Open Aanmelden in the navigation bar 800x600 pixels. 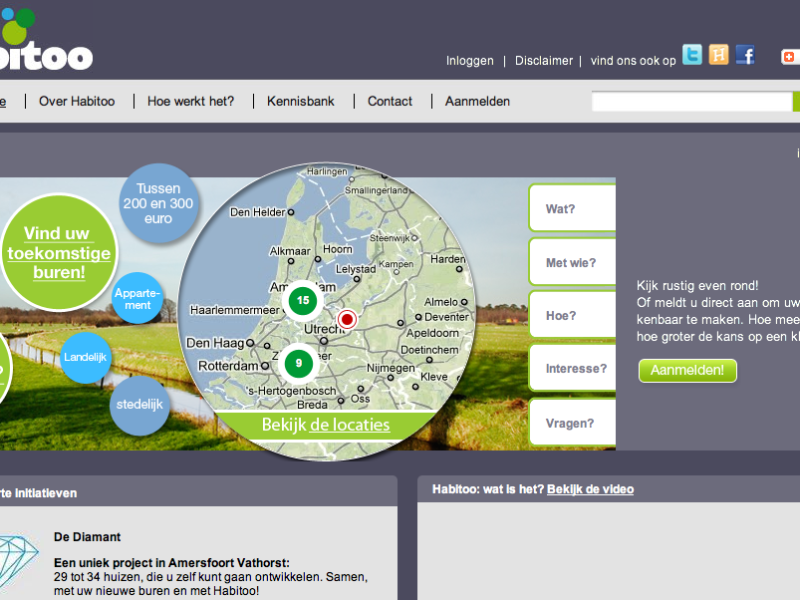click(477, 101)
